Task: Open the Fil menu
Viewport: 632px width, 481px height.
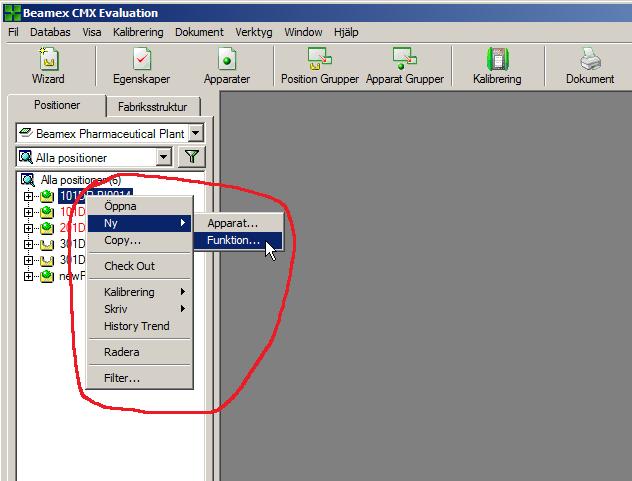Action: (x=13, y=32)
